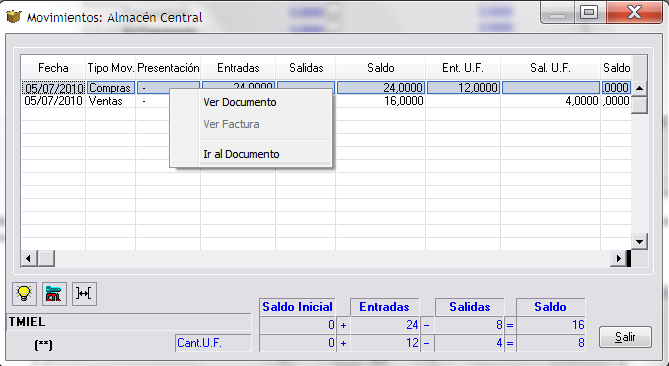Click the Compras cell in first row
The image size is (669, 366).
(x=111, y=88)
